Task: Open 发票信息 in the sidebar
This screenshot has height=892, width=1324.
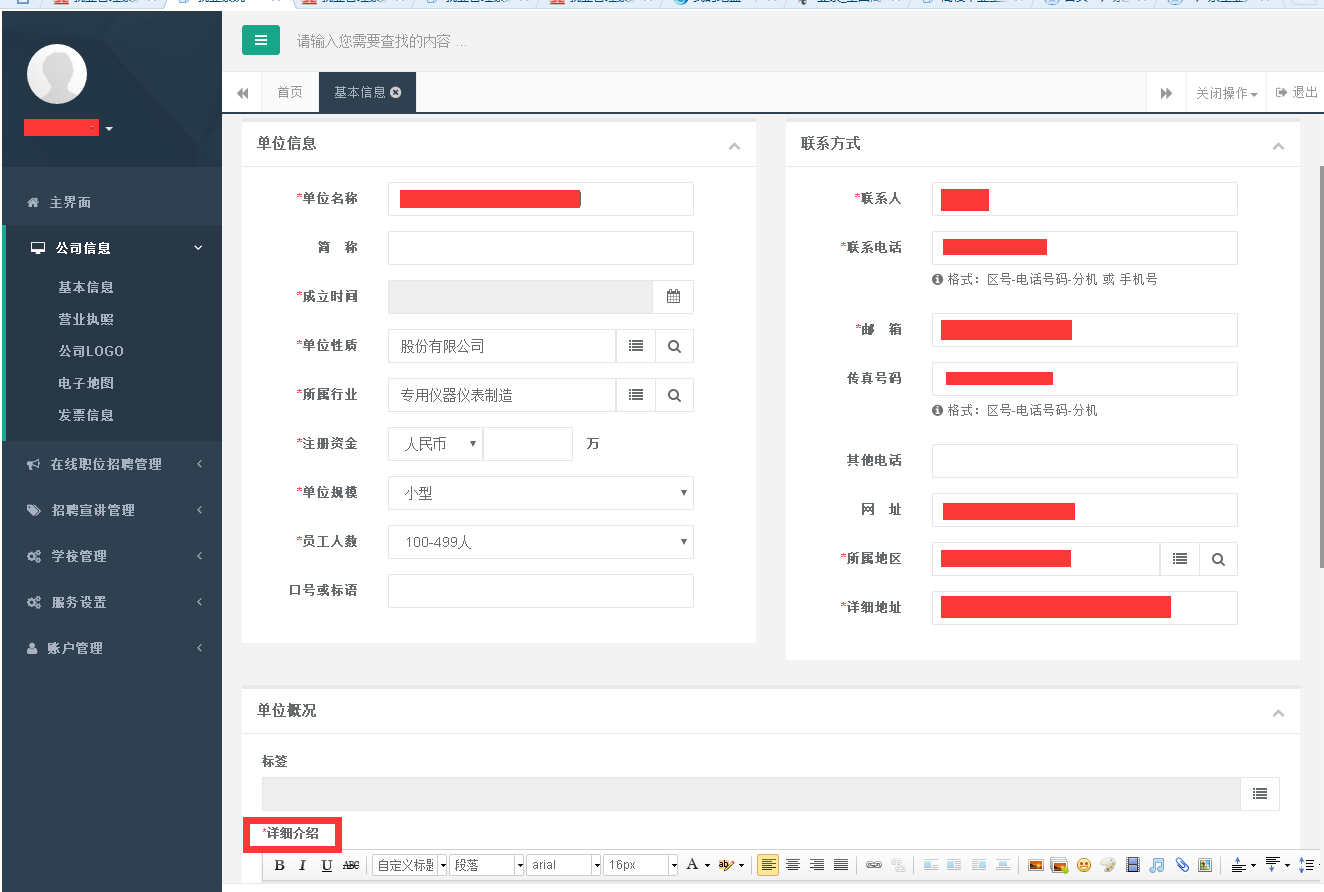Action: (x=86, y=415)
